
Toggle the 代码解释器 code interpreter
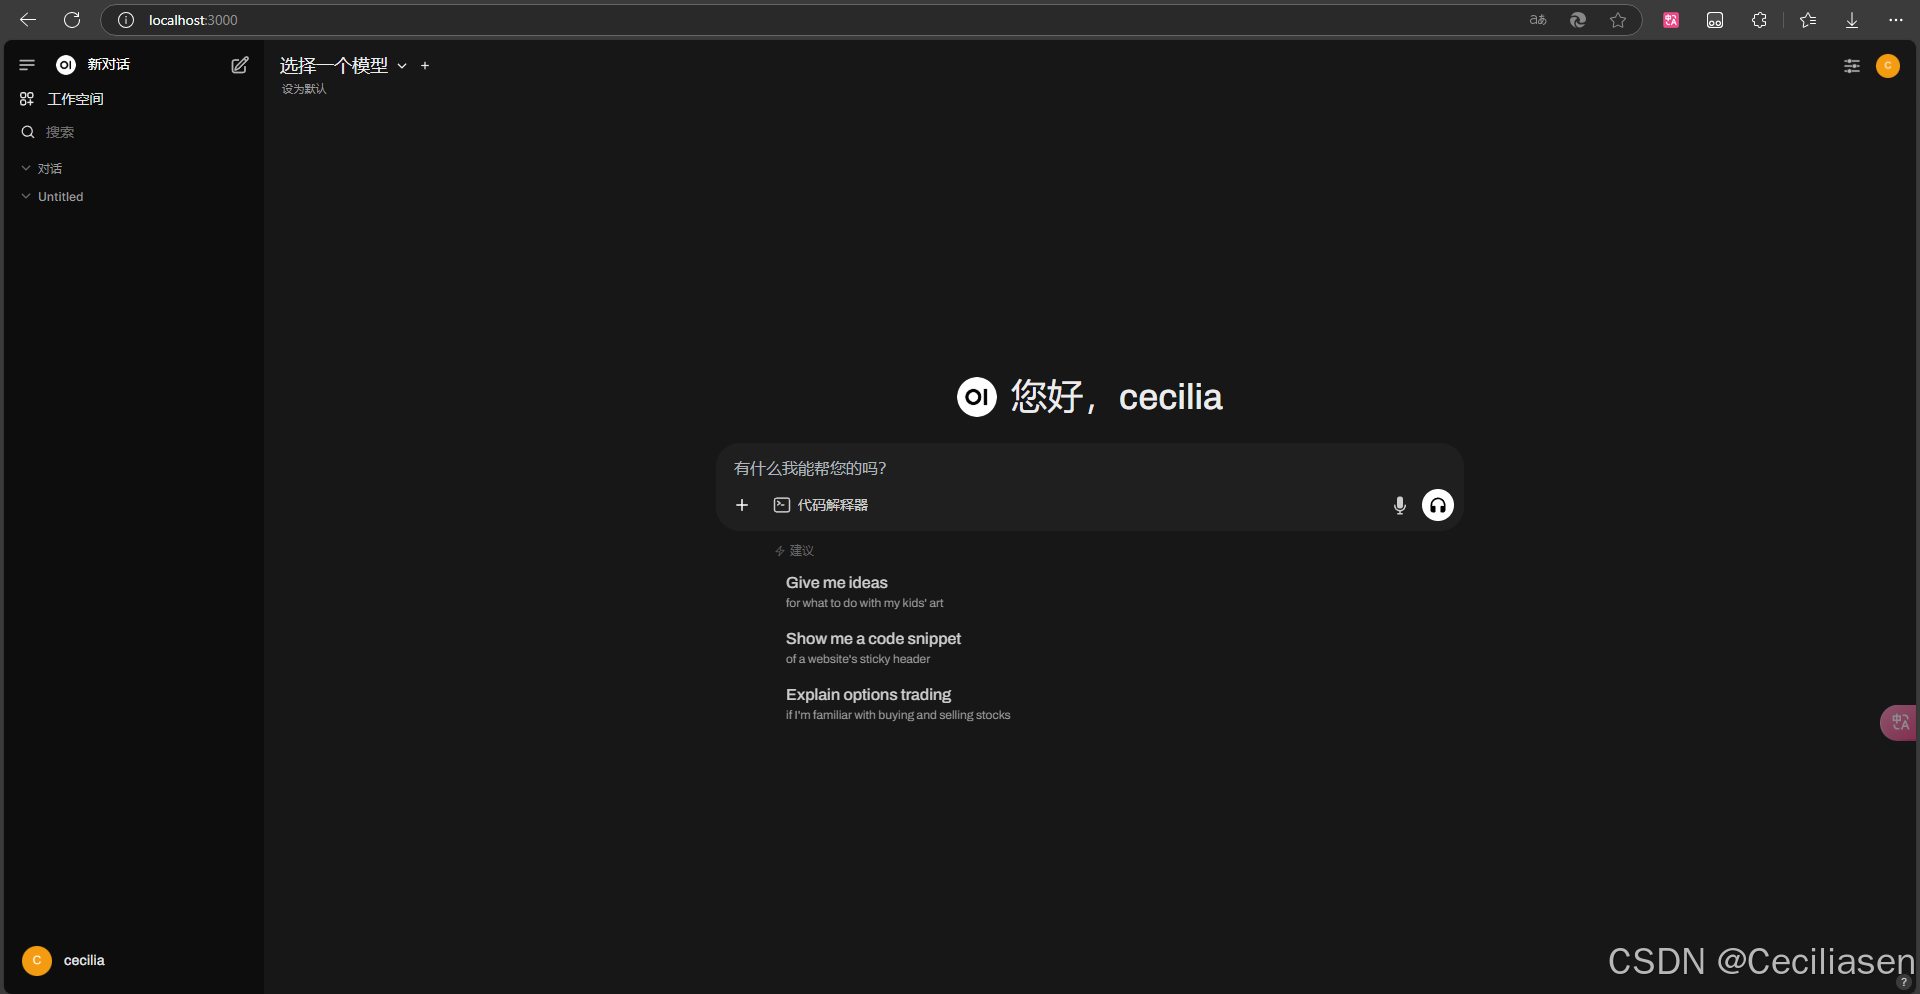821,505
